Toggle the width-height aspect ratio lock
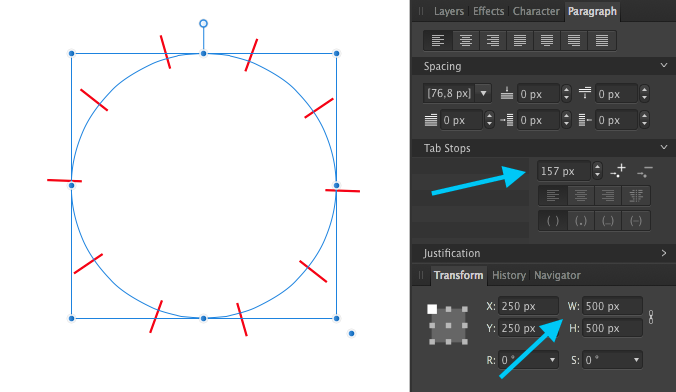Image resolution: width=676 pixels, height=392 pixels. click(x=651, y=317)
